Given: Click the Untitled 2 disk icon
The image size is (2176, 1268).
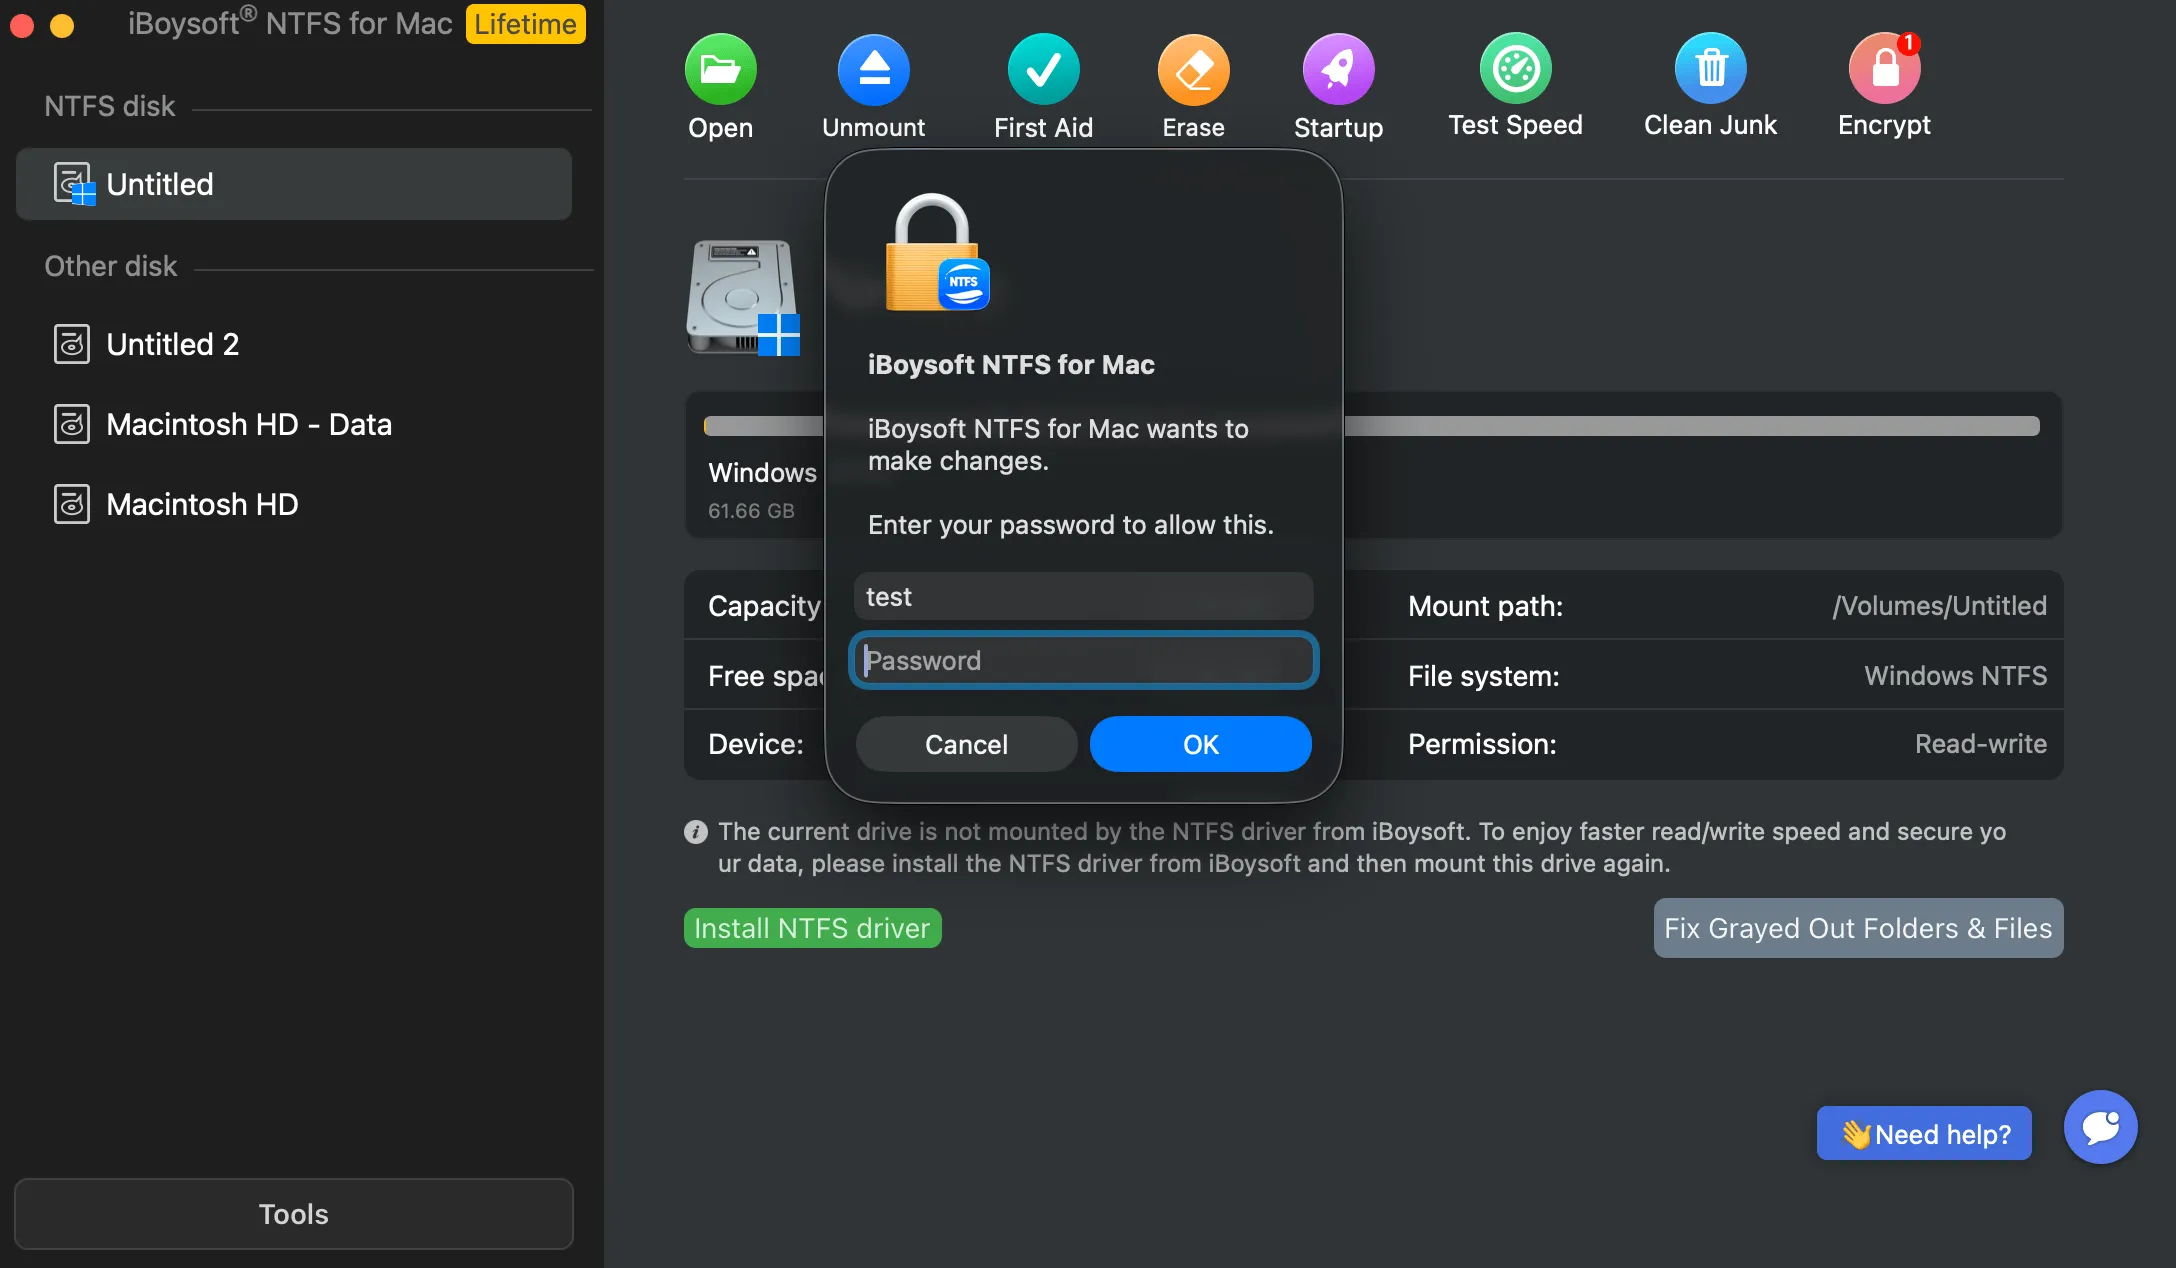Looking at the screenshot, I should (x=72, y=344).
